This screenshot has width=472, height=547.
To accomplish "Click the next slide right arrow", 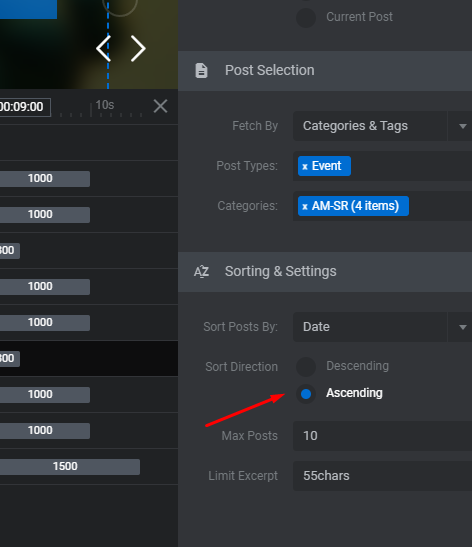I will tap(138, 48).
